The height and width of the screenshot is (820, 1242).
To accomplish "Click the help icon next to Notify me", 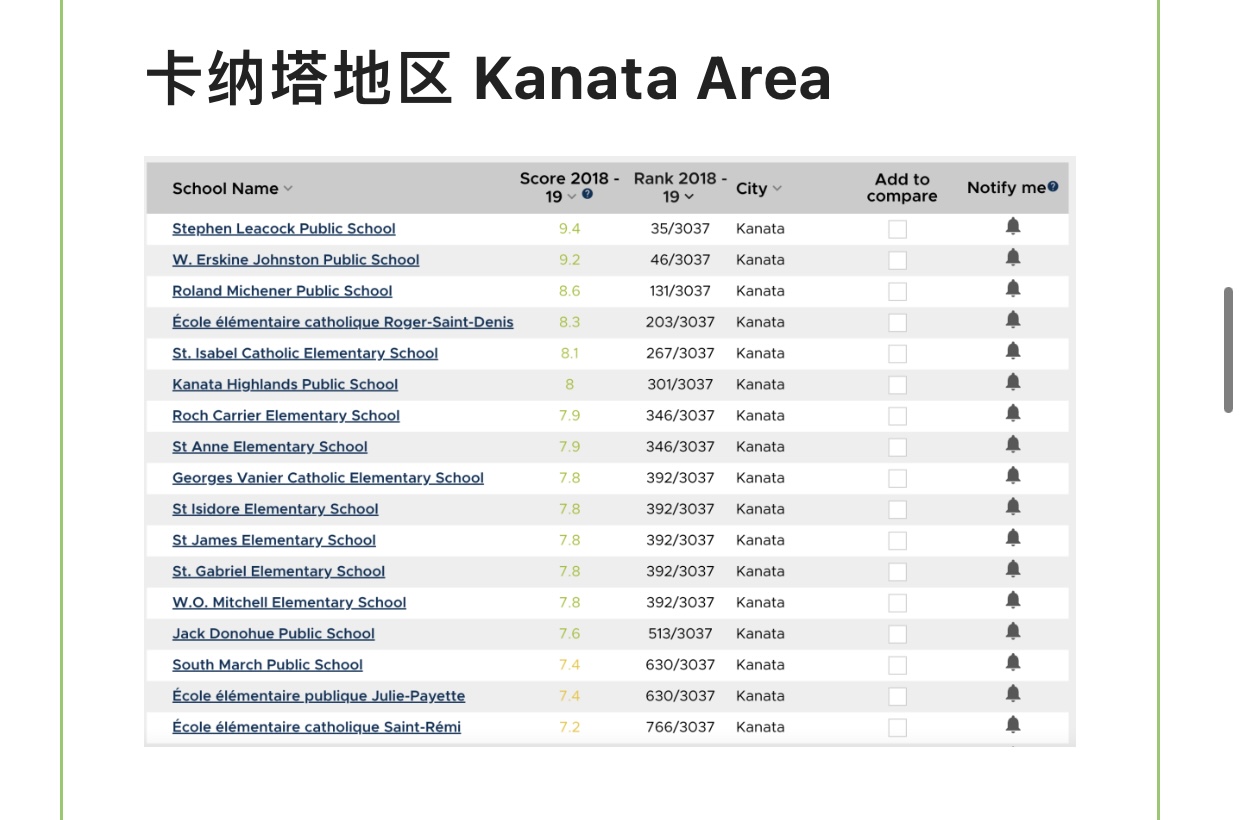I will (x=1053, y=187).
